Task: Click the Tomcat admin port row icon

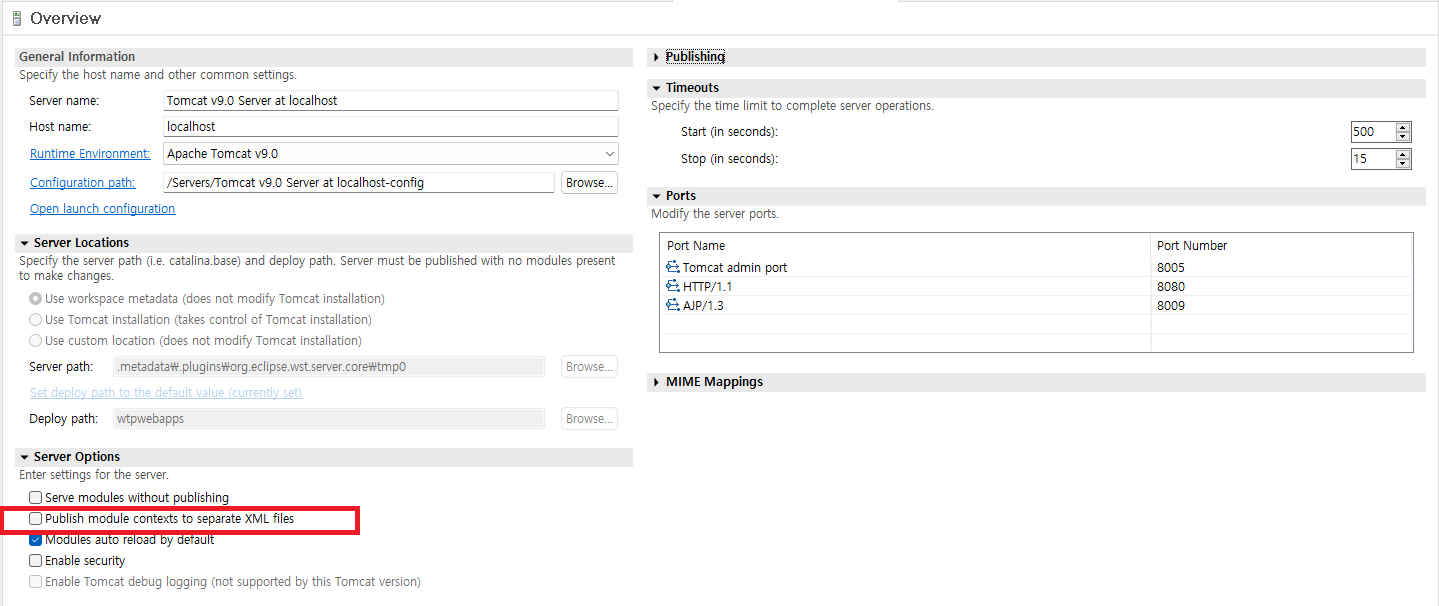Action: 672,267
